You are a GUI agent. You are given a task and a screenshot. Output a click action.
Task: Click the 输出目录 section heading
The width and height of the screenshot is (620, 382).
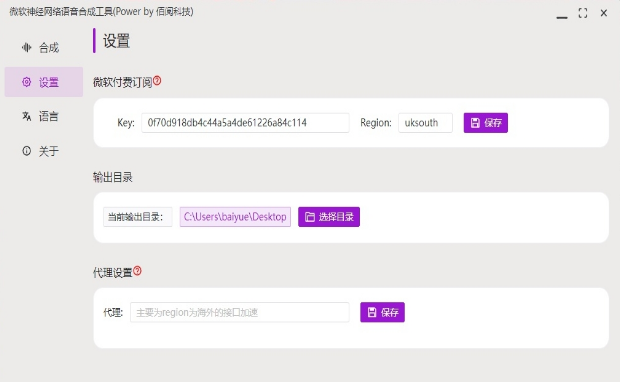113,177
